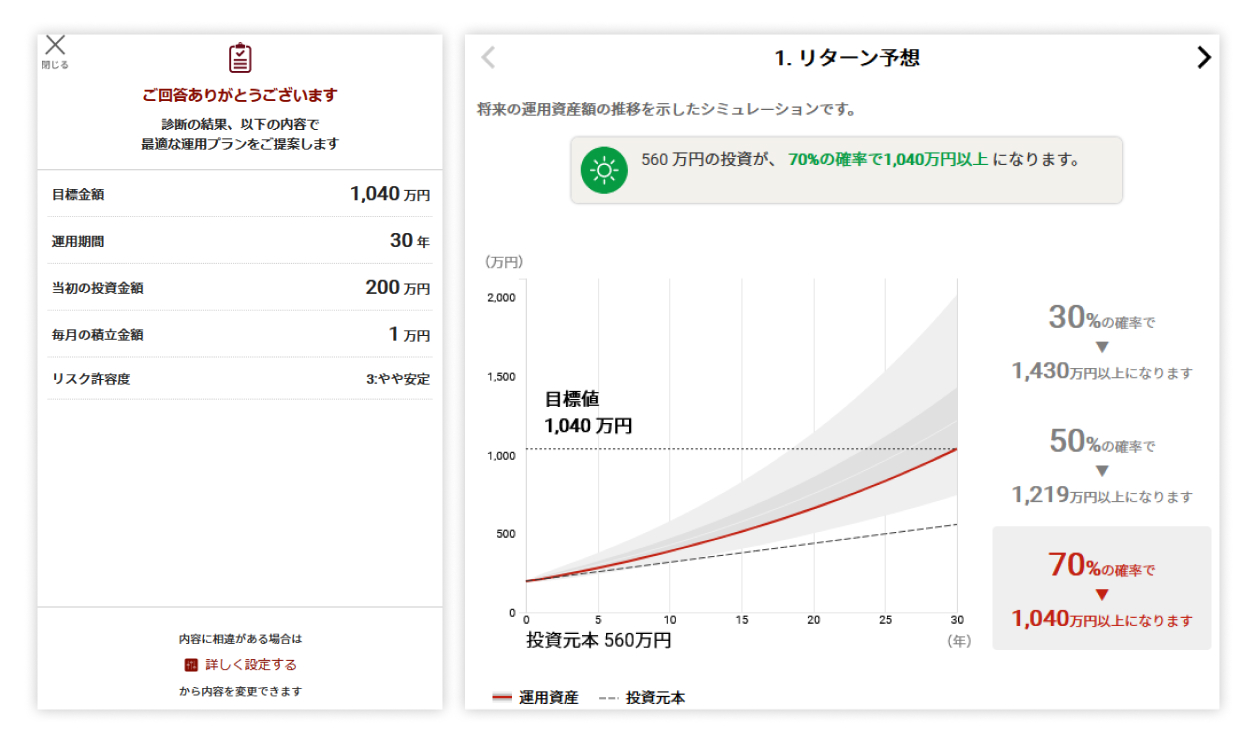1258x743 pixels.
Task: Select the 50%の確率で probability card
Action: [x=1102, y=467]
